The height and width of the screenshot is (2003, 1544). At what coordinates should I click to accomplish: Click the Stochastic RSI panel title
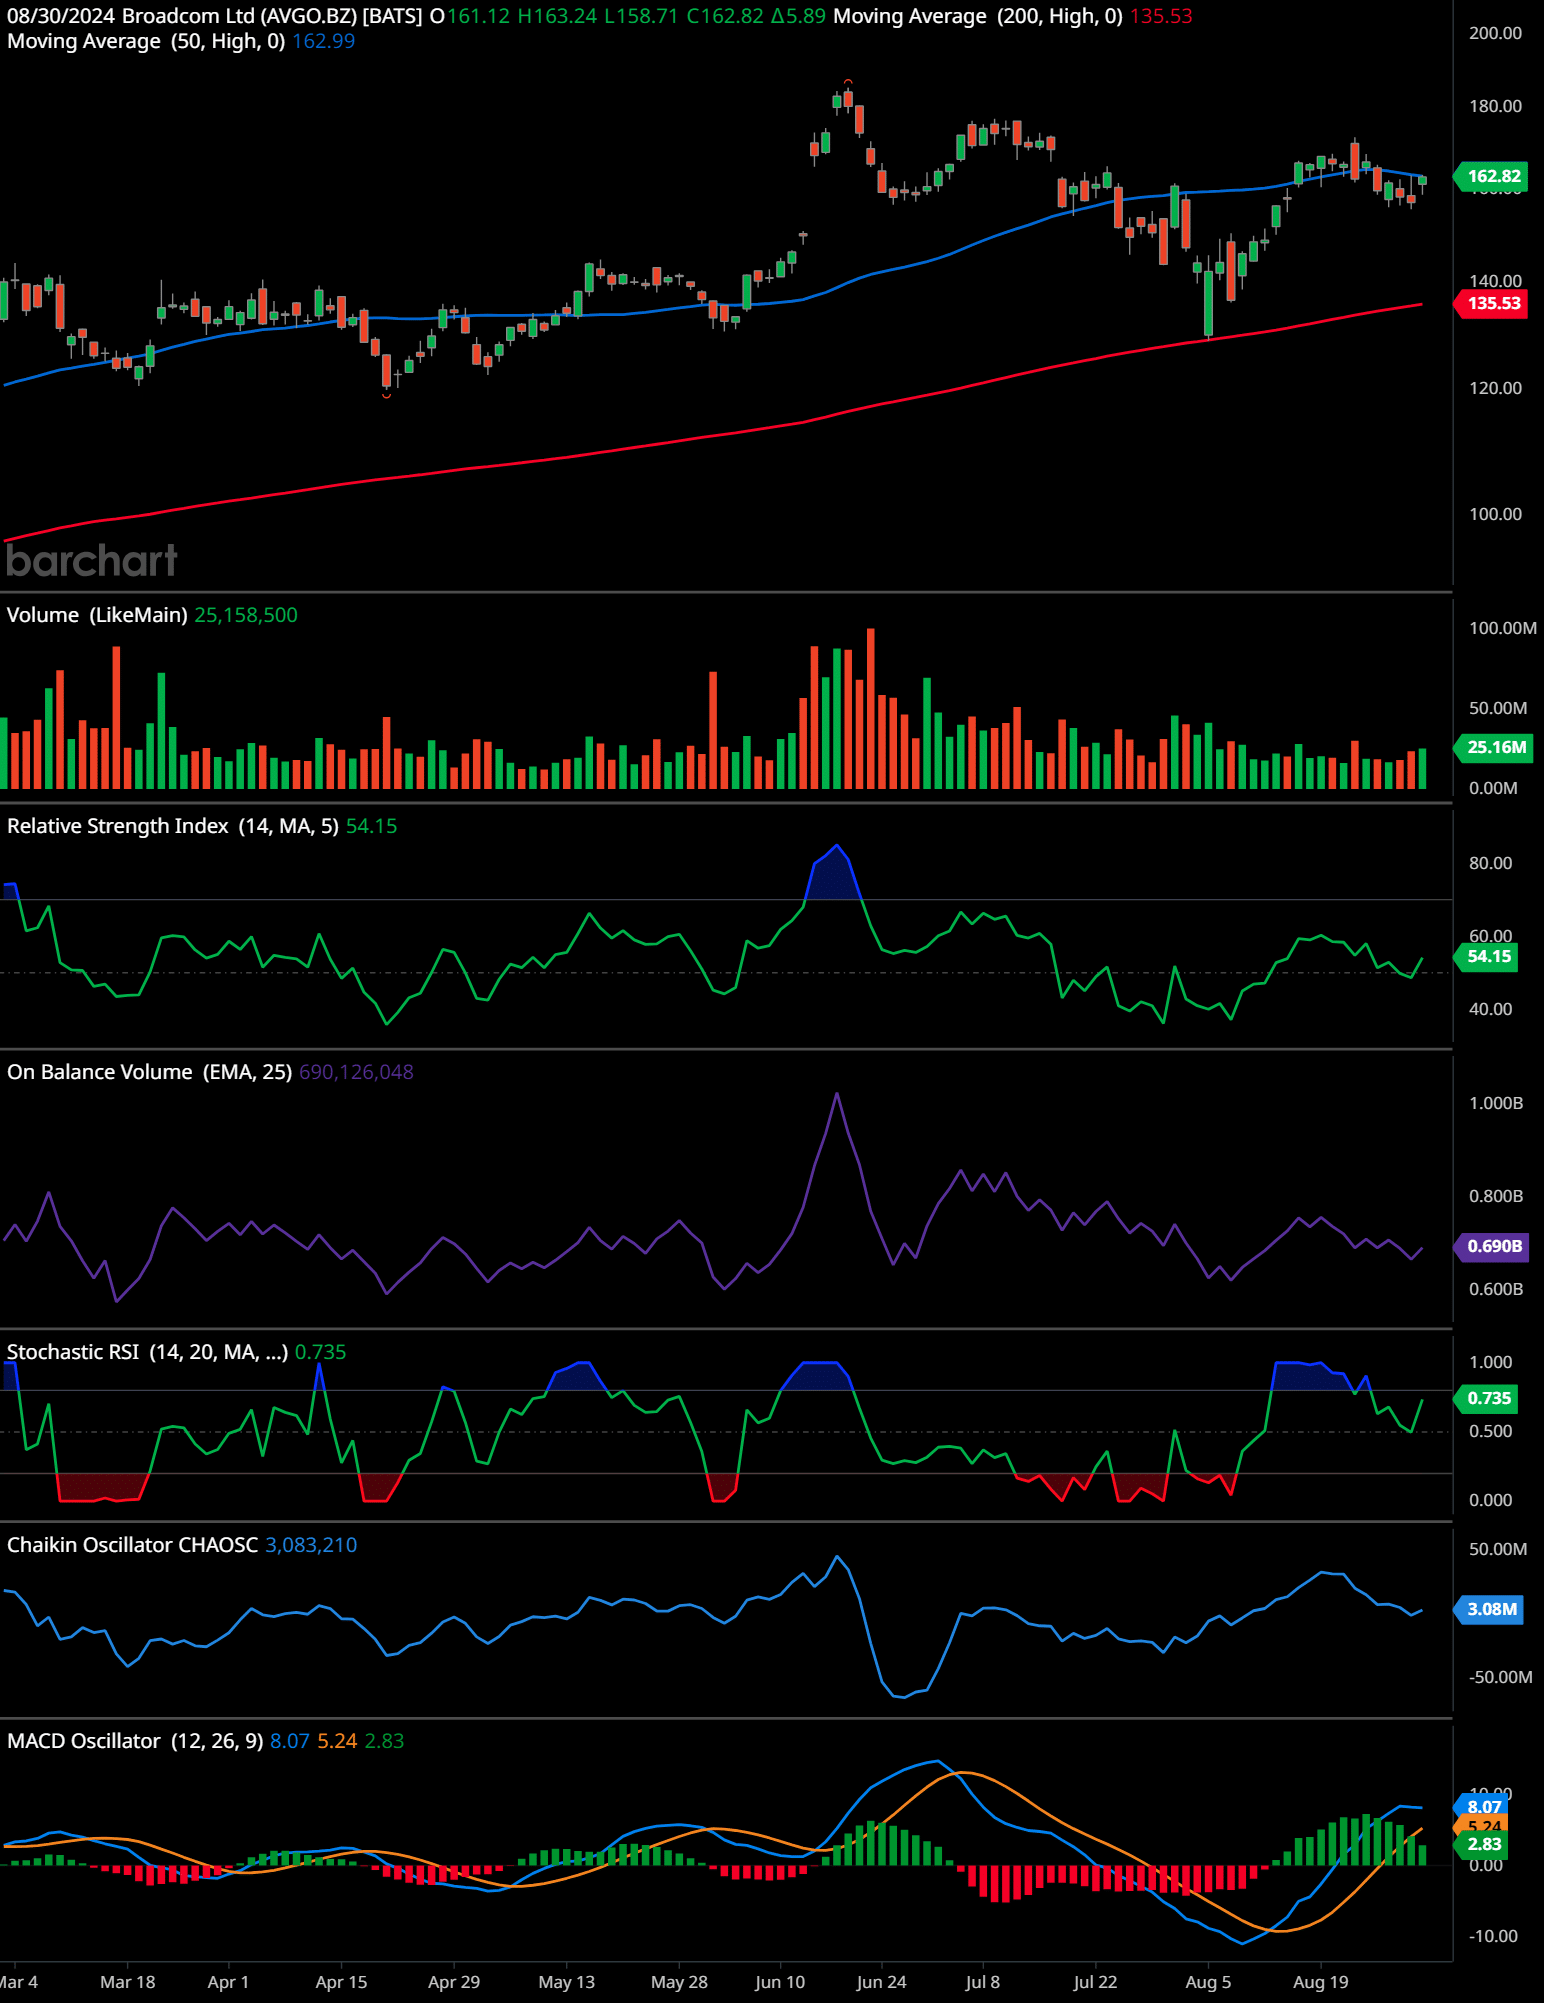pyautogui.click(x=147, y=1352)
